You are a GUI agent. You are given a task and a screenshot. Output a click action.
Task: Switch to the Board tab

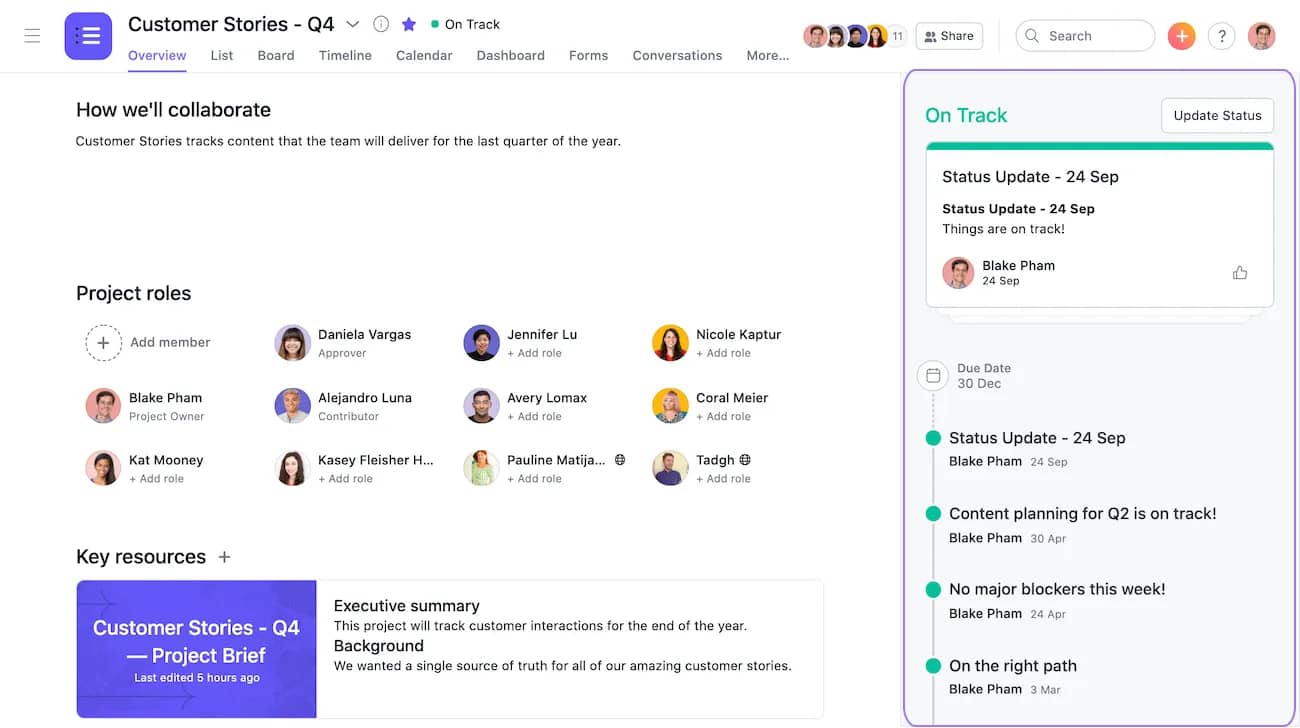275,55
